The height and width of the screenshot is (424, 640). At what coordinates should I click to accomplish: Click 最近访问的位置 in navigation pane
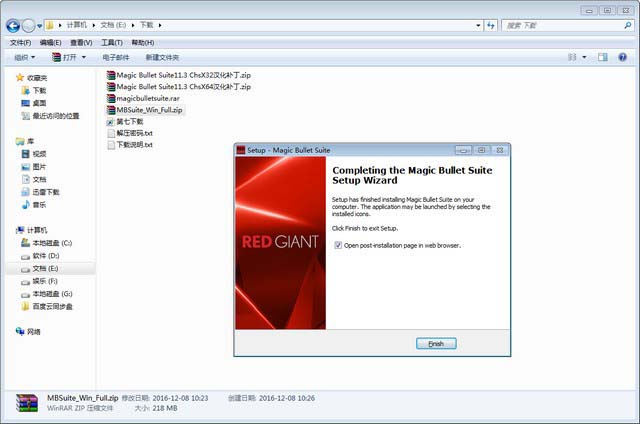click(x=50, y=116)
